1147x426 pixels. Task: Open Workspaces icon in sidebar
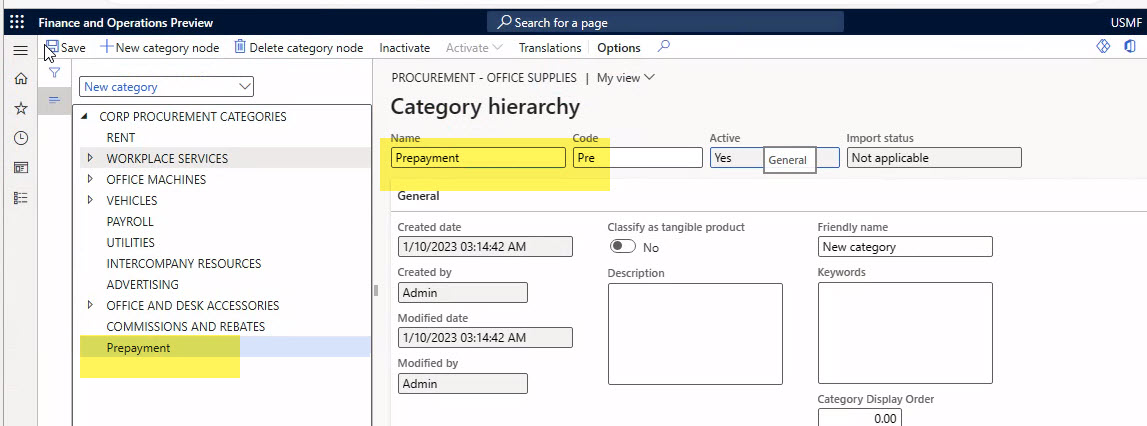(x=20, y=168)
